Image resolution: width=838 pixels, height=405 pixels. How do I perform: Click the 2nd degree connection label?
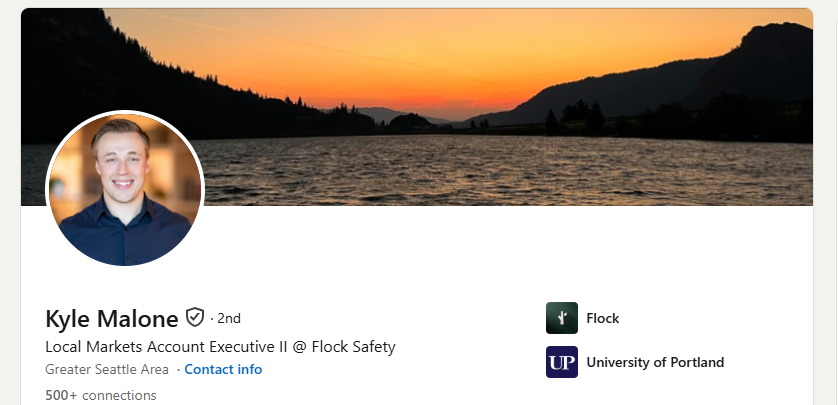(x=229, y=318)
